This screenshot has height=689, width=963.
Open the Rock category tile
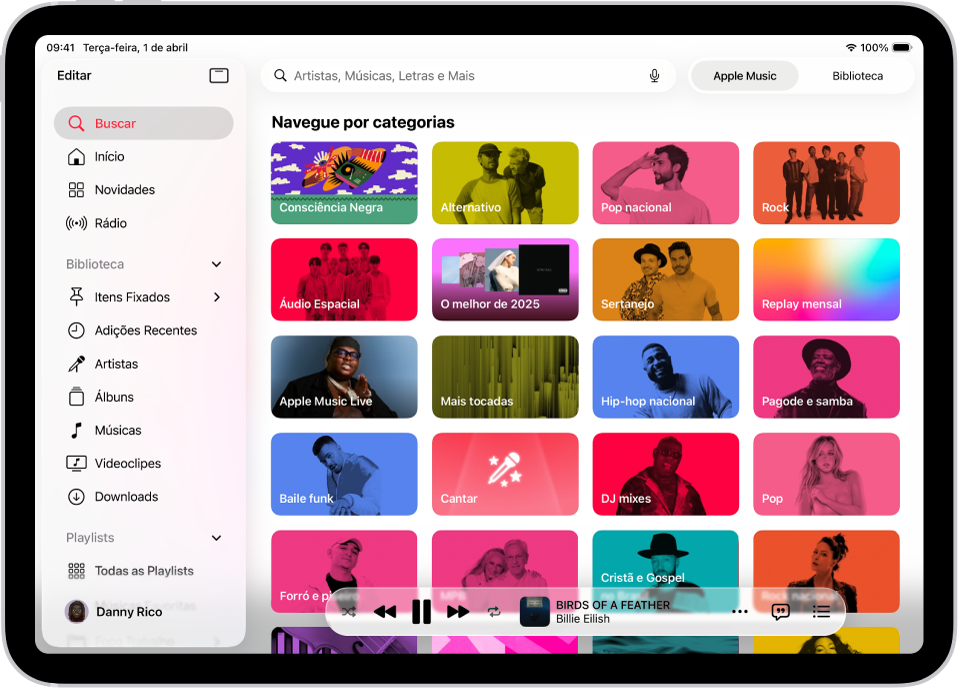tap(827, 183)
